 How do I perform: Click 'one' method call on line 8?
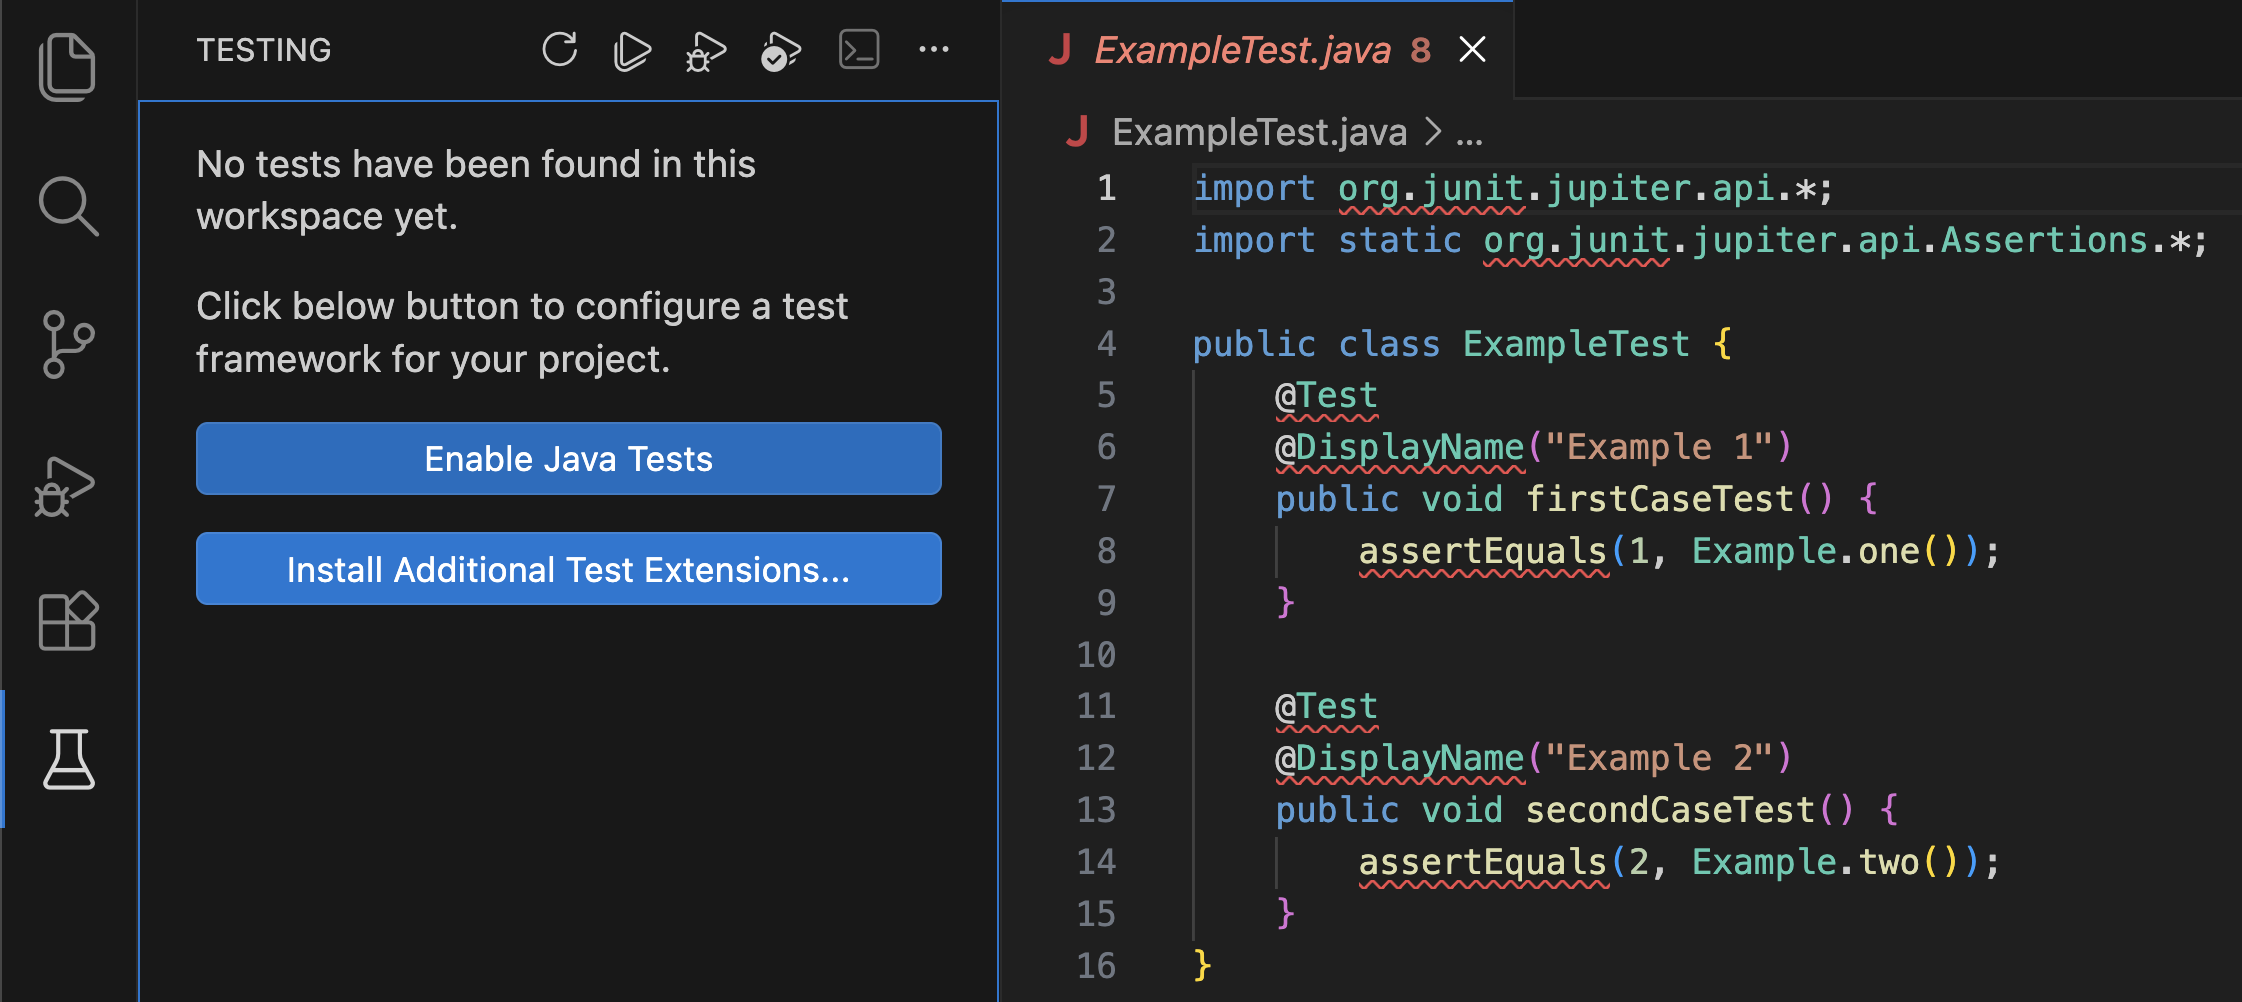(x=1889, y=551)
